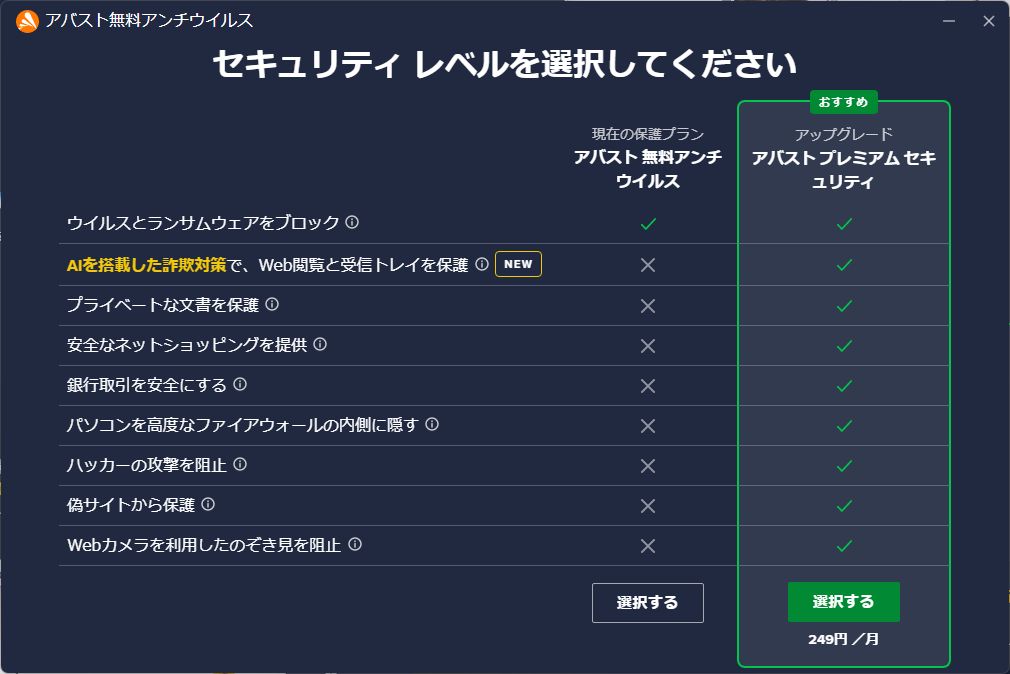Open info icon for プライベートな文書を保護
1010x674 pixels.
271,304
